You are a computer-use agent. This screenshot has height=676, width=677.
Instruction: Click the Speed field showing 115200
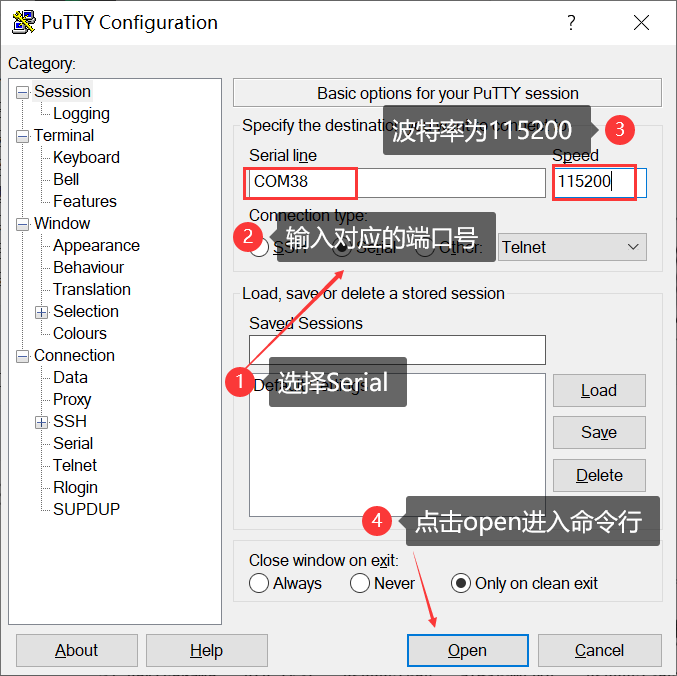point(600,183)
